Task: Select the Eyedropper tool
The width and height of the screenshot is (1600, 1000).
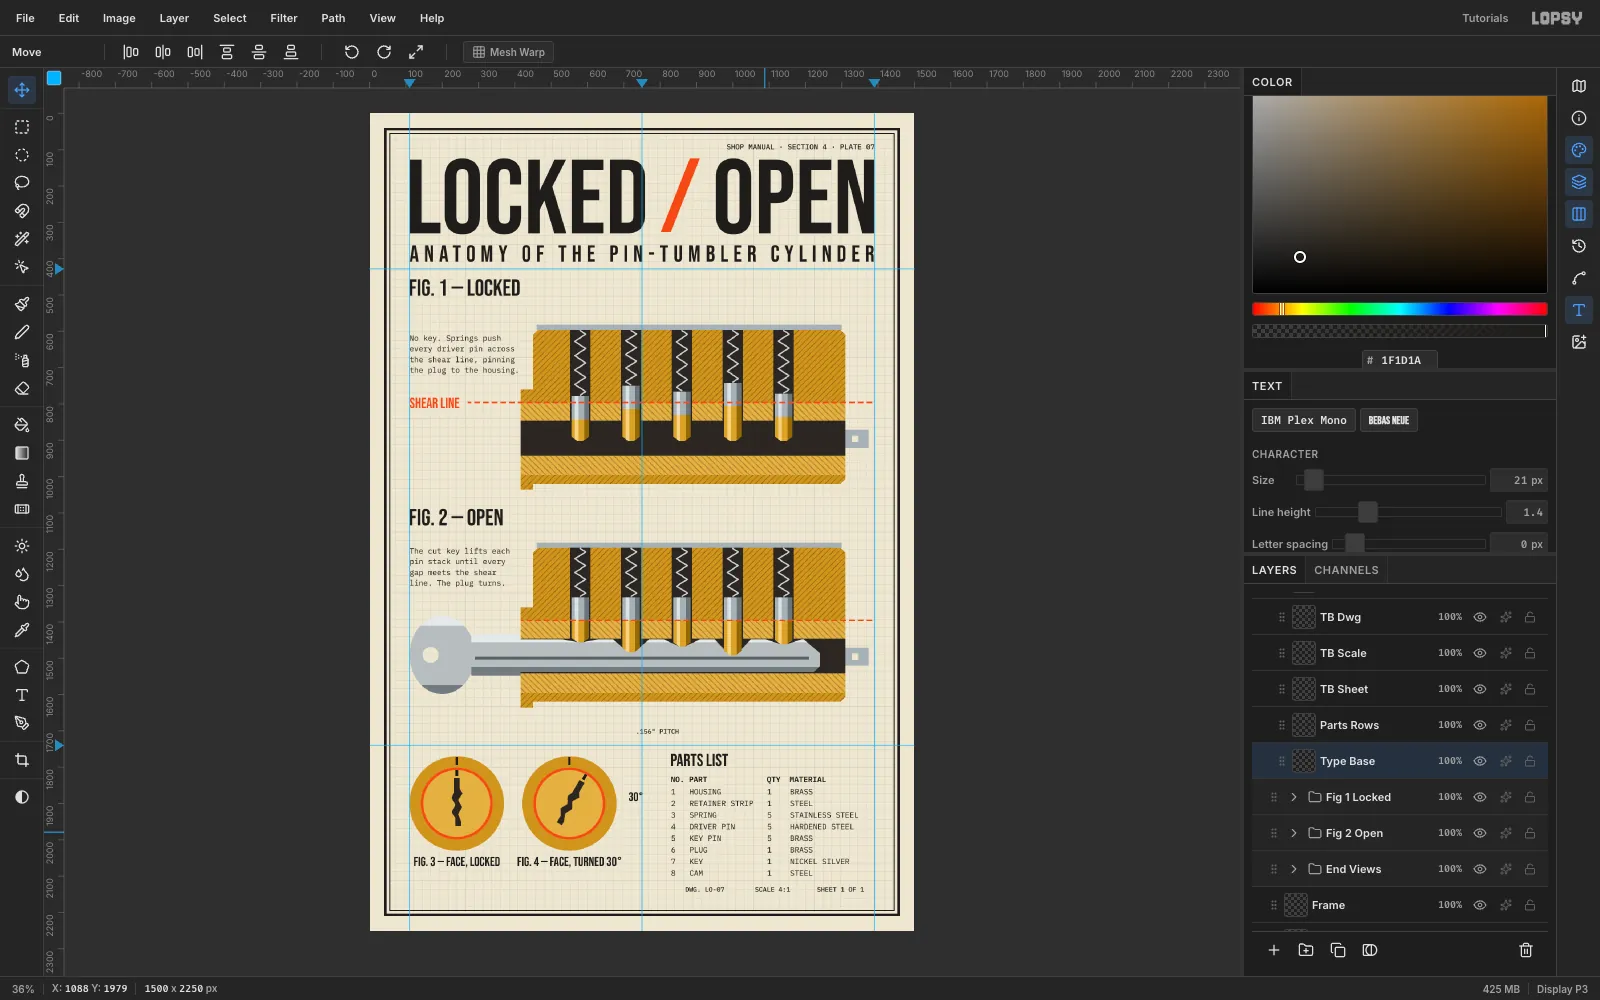Action: point(21,630)
